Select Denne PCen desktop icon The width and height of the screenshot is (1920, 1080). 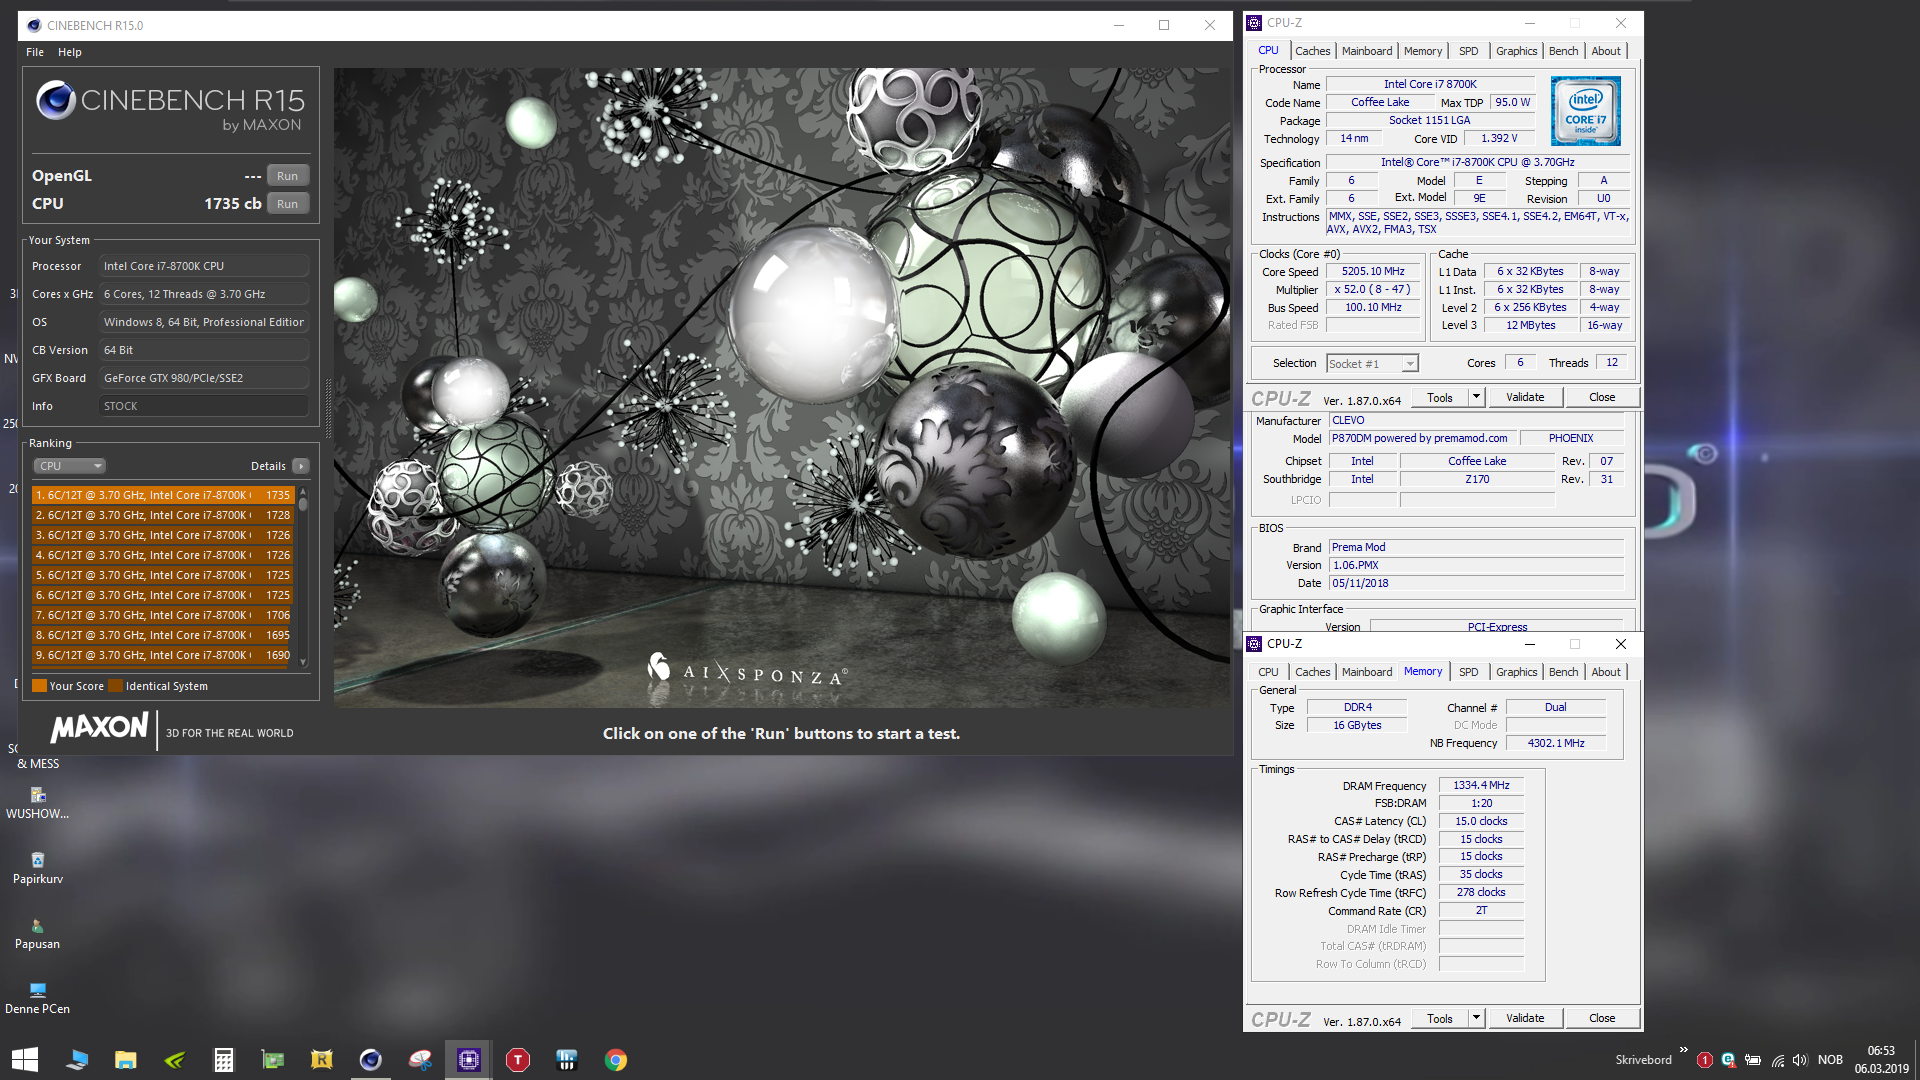pos(37,998)
